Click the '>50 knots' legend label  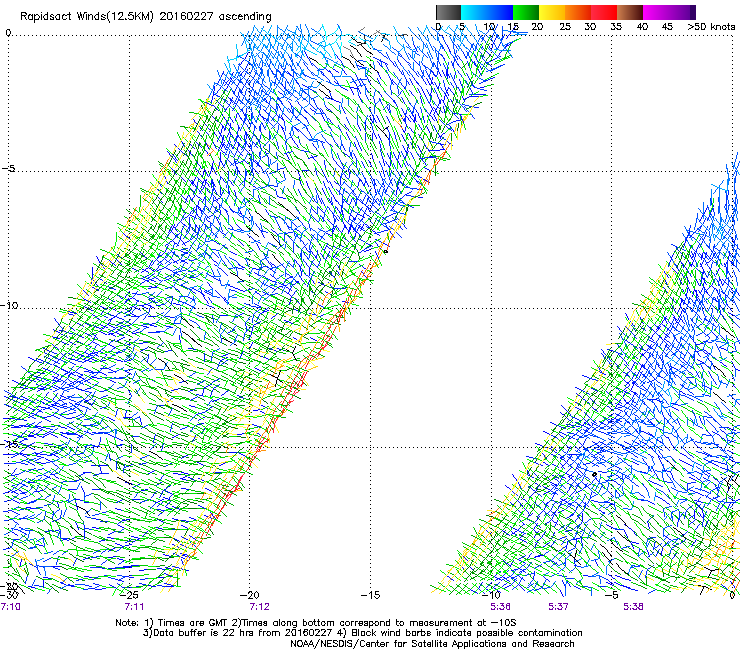[711, 27]
